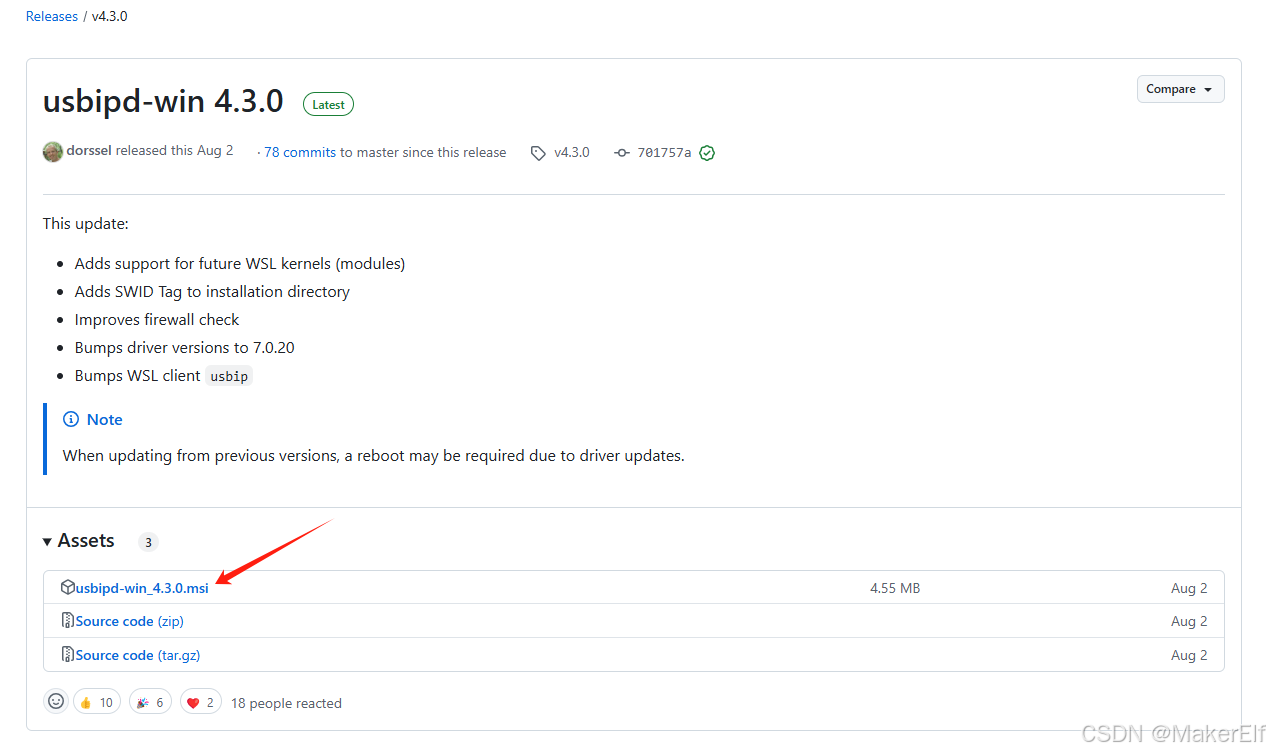The image size is (1270, 755).
Task: Download Source code (tar.gz)
Action: (138, 655)
